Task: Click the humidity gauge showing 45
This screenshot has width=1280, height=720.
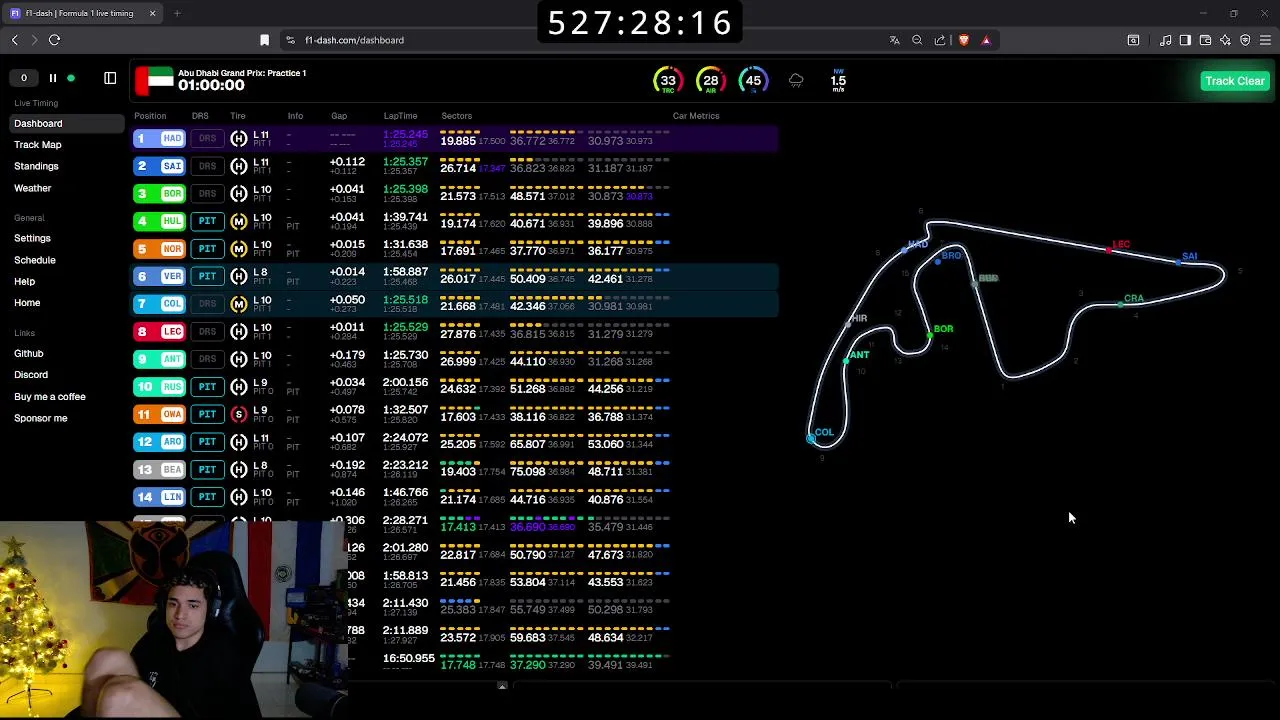Action: pyautogui.click(x=753, y=81)
